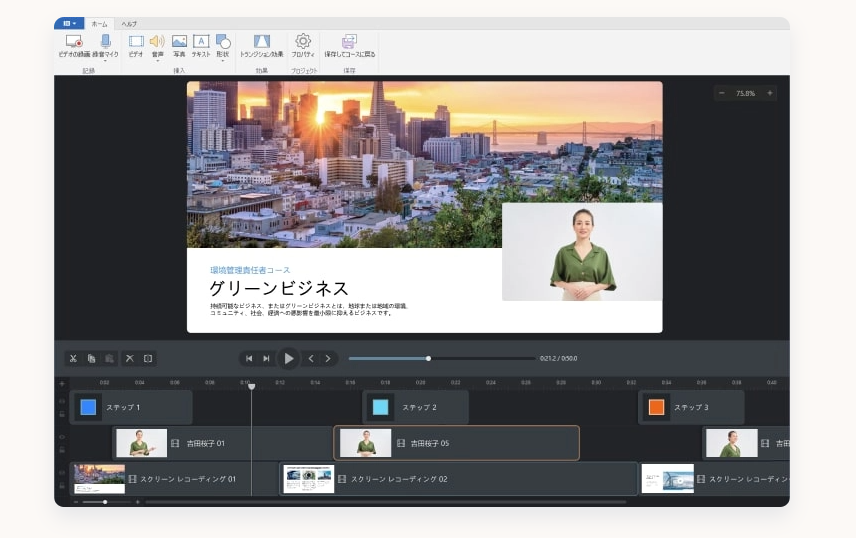856x538 pixels.
Task: Open the 形状 shapes dropdown
Action: [x=222, y=60]
